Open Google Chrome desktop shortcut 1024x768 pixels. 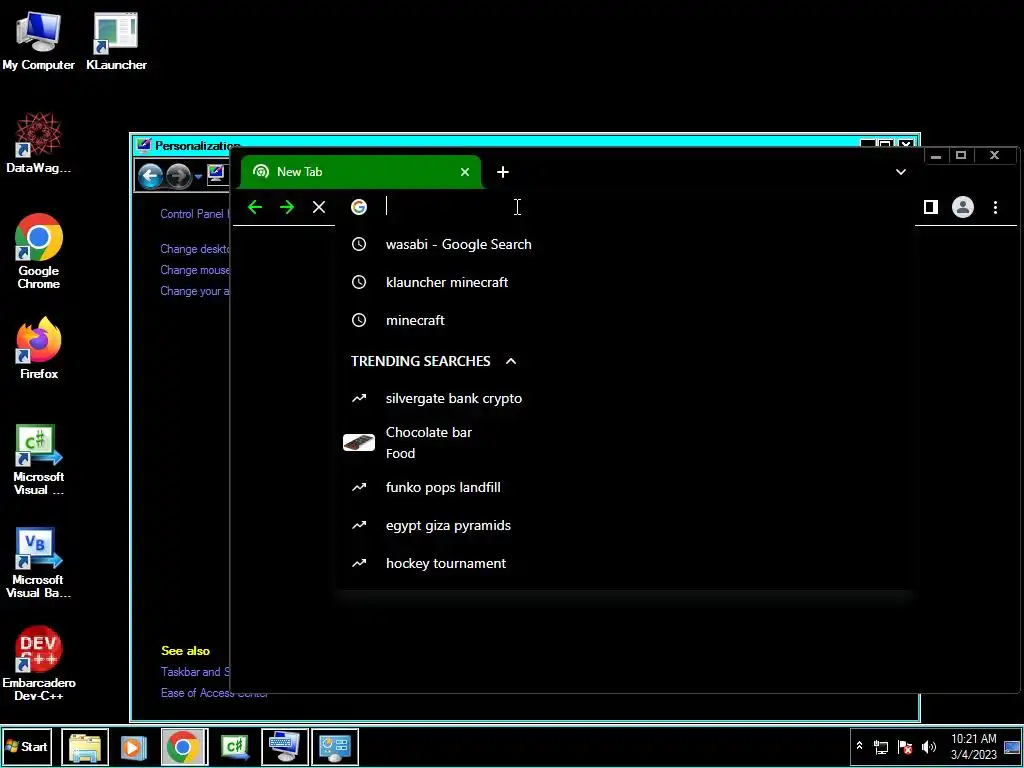coord(39,251)
